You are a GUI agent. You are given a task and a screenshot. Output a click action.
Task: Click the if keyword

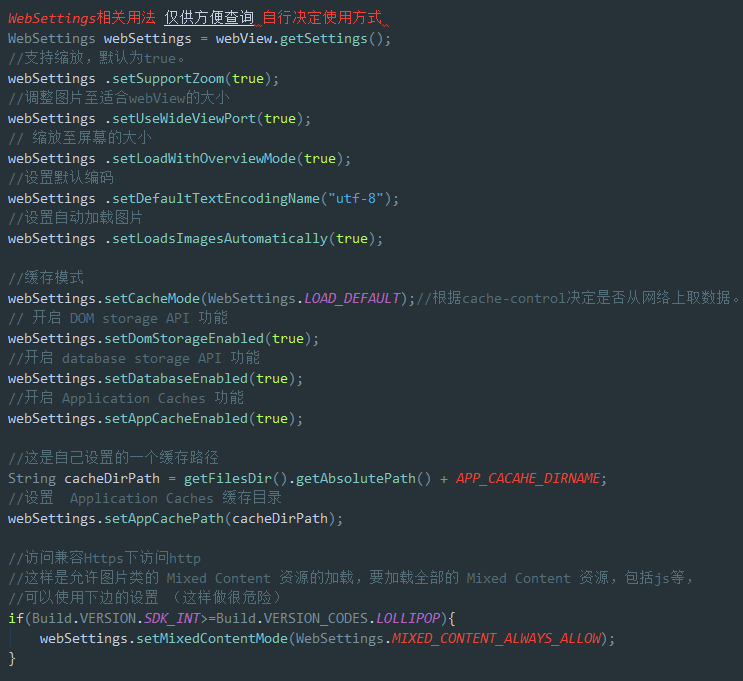[16, 618]
